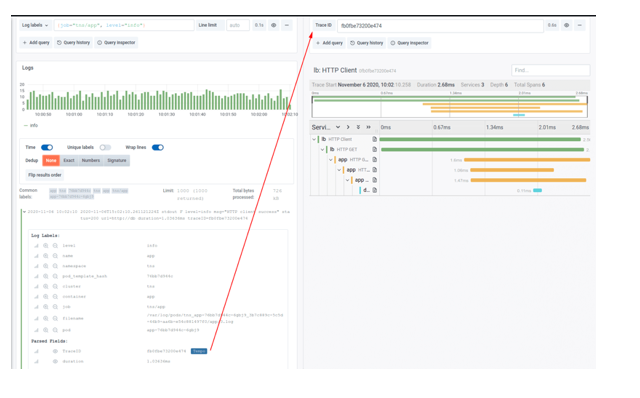
Task: Open Query history in the trace pane
Action: [x=367, y=43]
